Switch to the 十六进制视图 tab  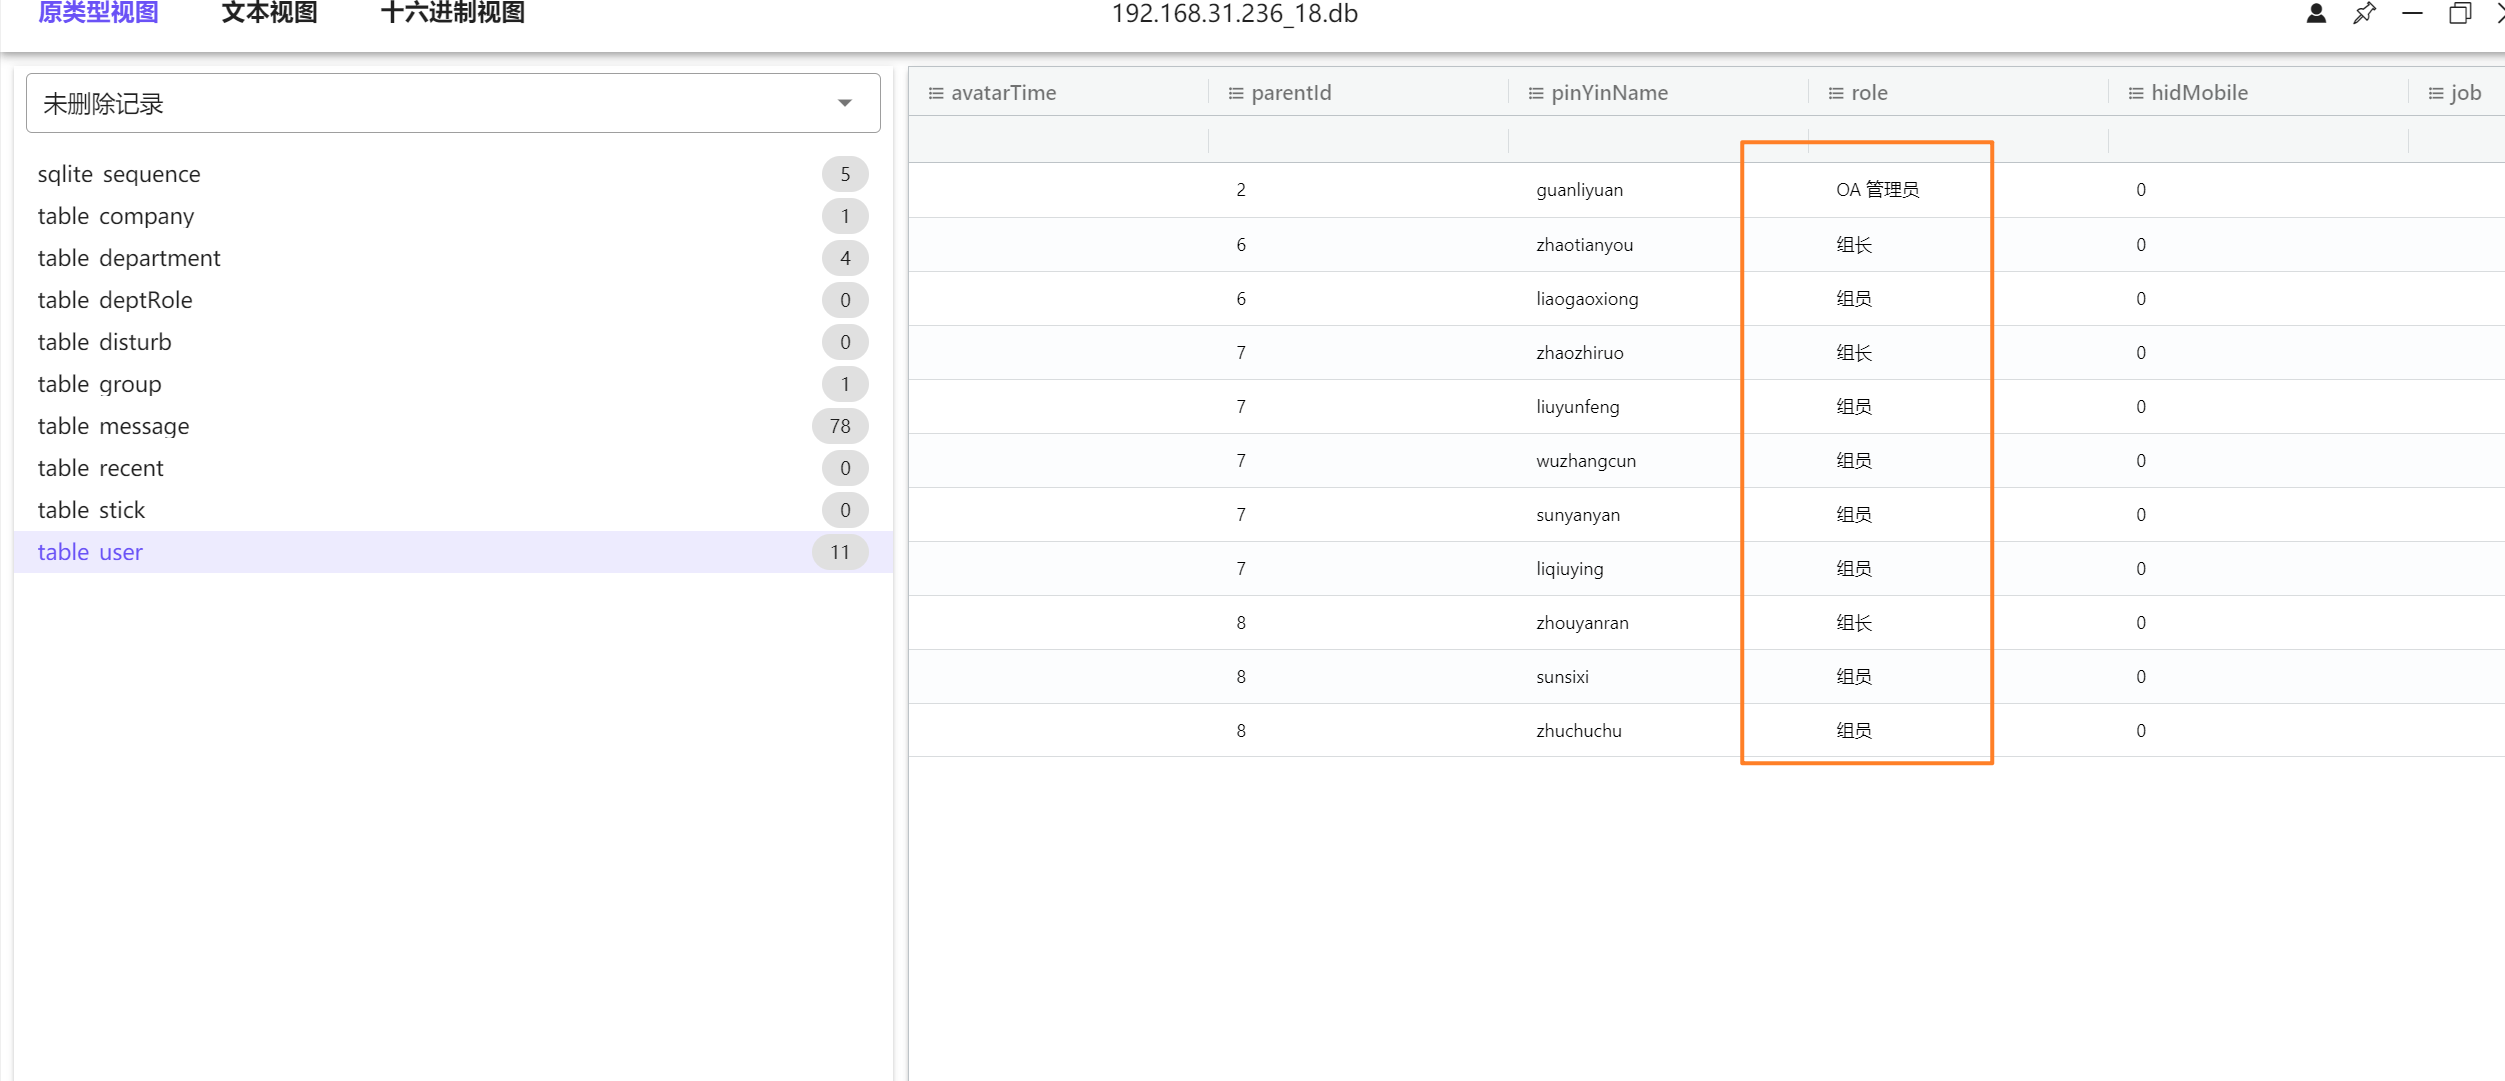click(x=452, y=14)
